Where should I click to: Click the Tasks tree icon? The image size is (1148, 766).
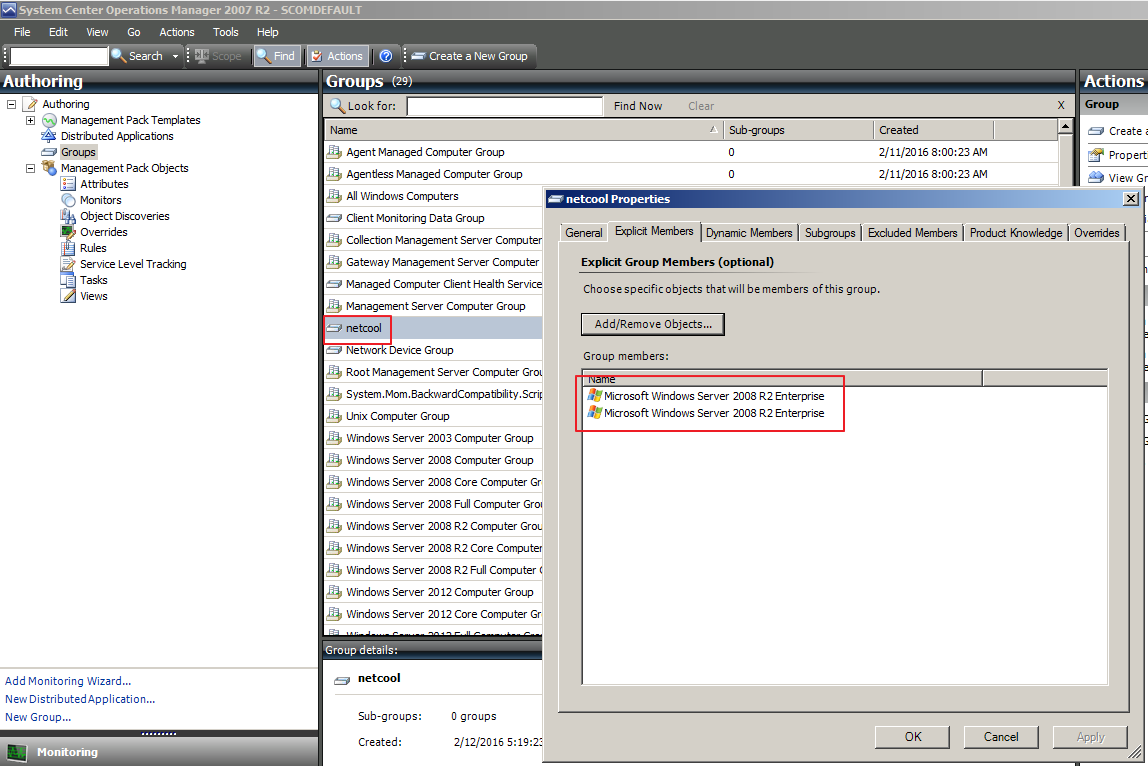(68, 280)
